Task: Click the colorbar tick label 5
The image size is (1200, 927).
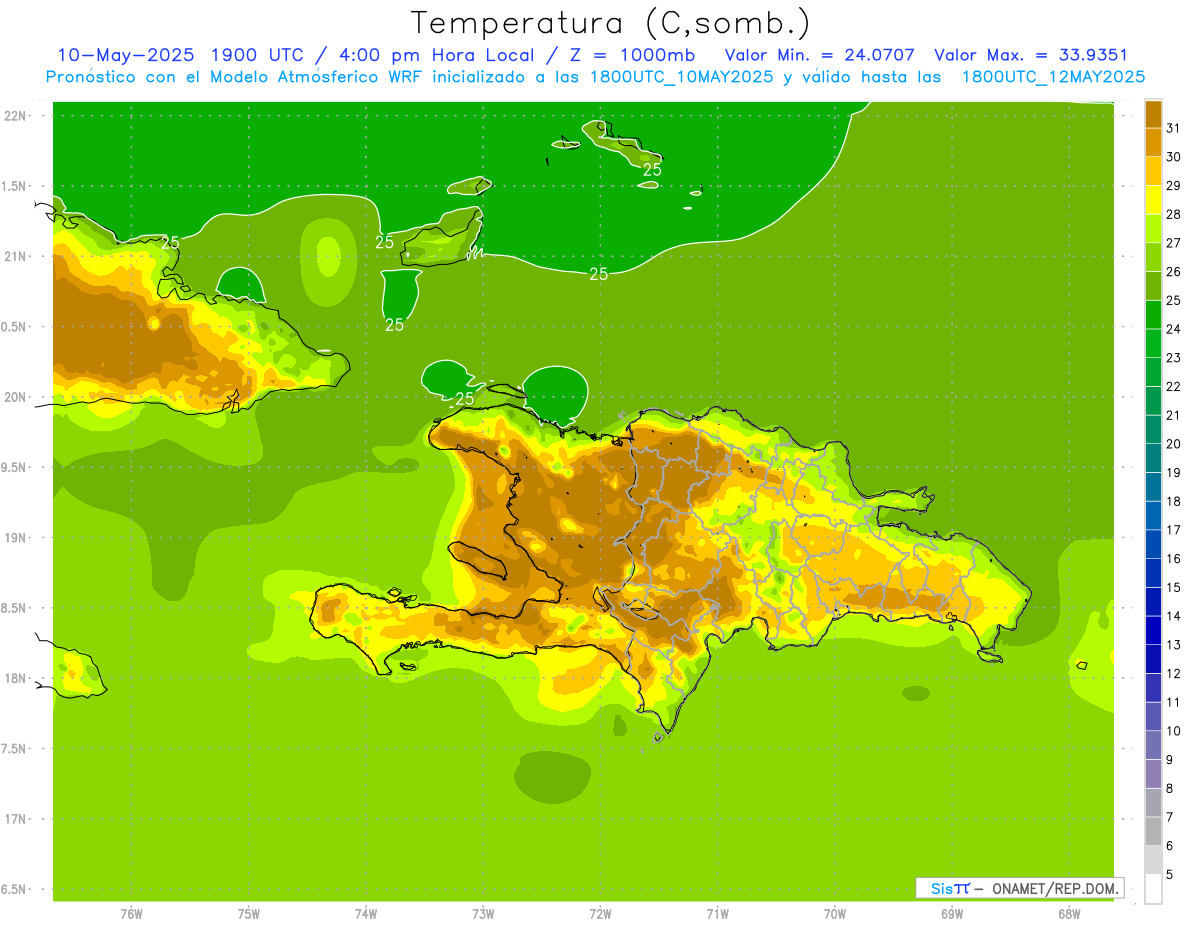Action: click(x=1170, y=875)
